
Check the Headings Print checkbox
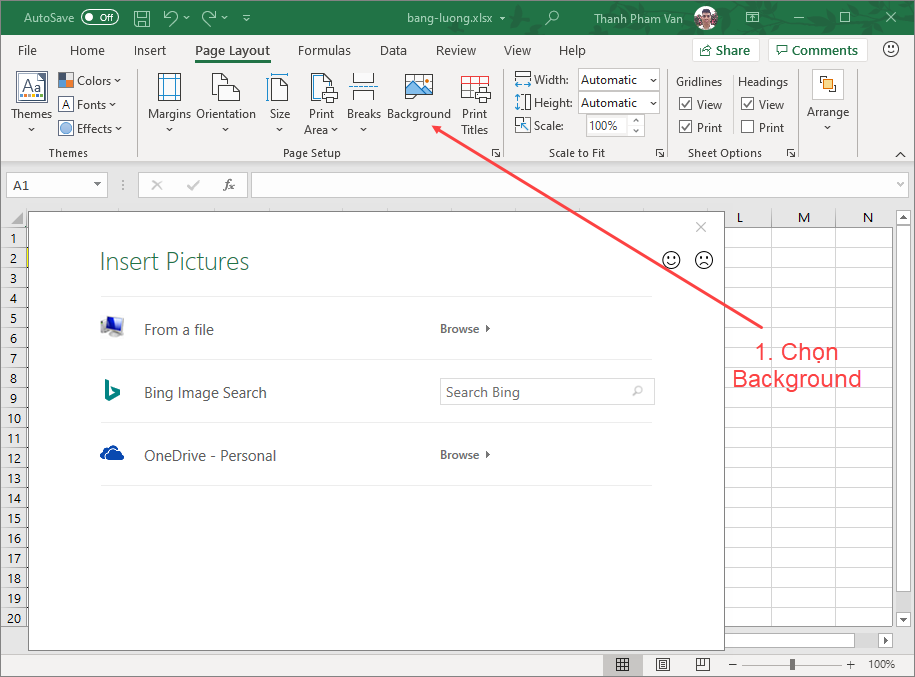click(x=748, y=127)
